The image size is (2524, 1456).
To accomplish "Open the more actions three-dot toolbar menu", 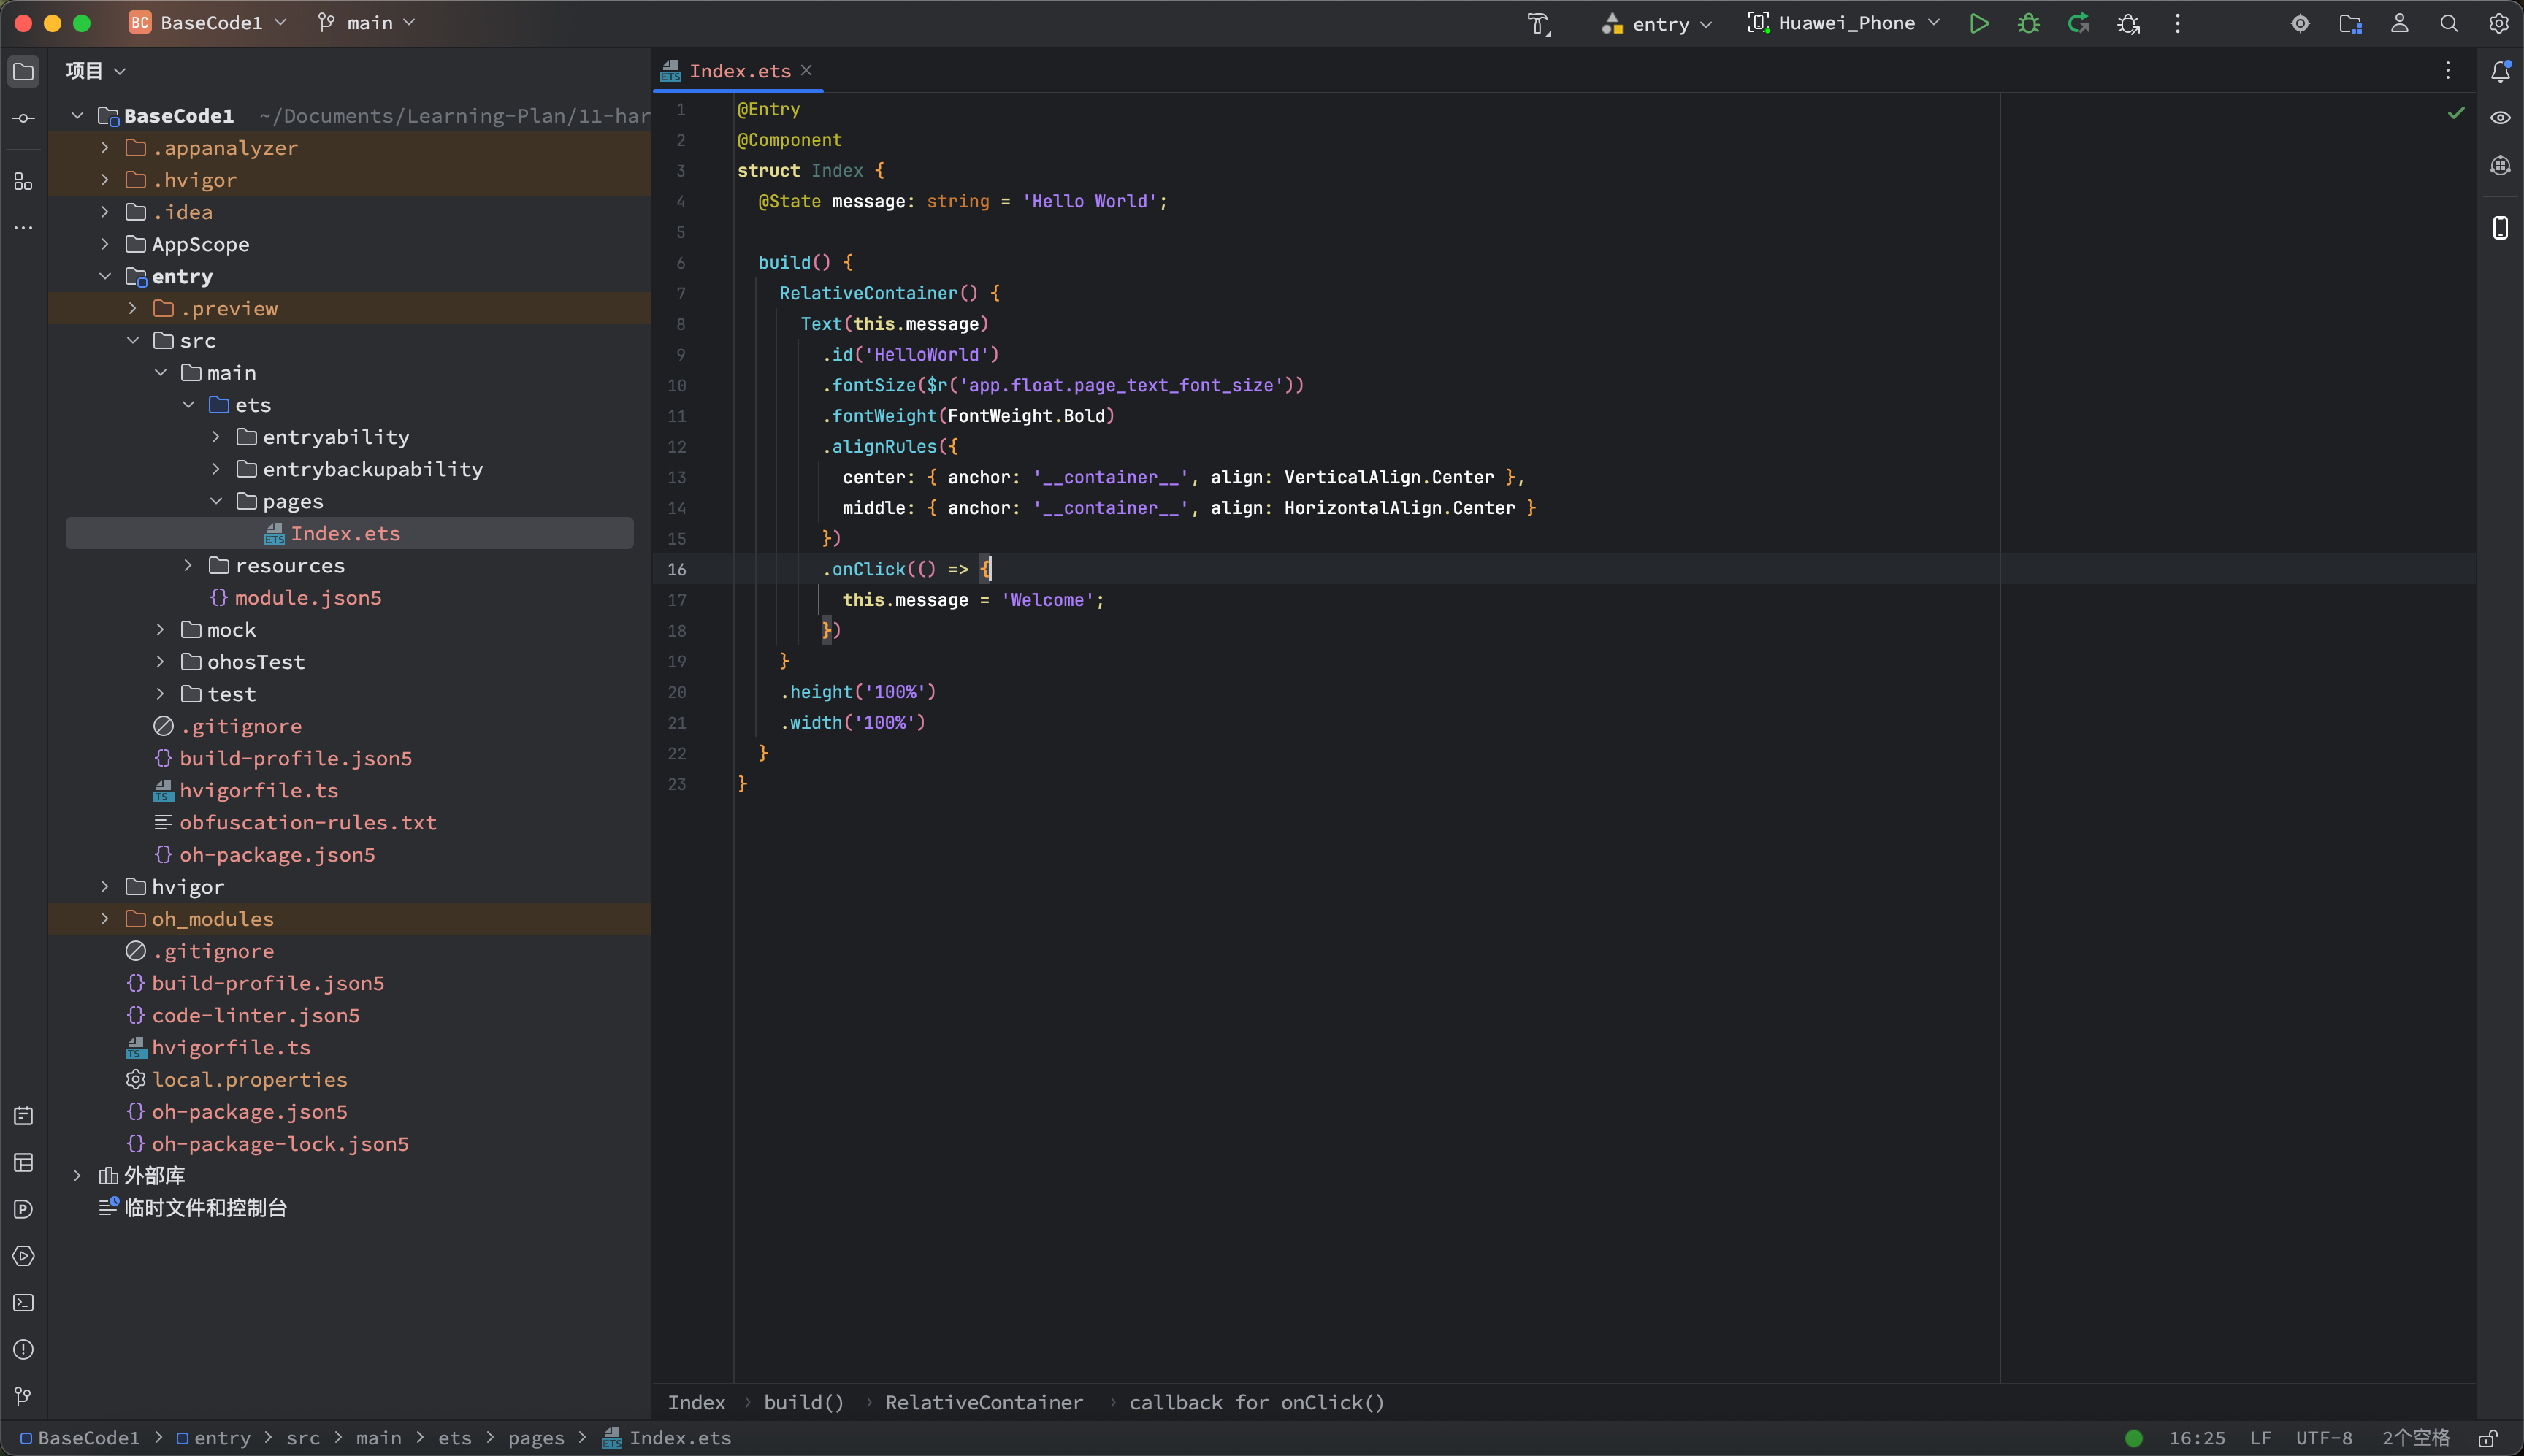I will (2177, 23).
